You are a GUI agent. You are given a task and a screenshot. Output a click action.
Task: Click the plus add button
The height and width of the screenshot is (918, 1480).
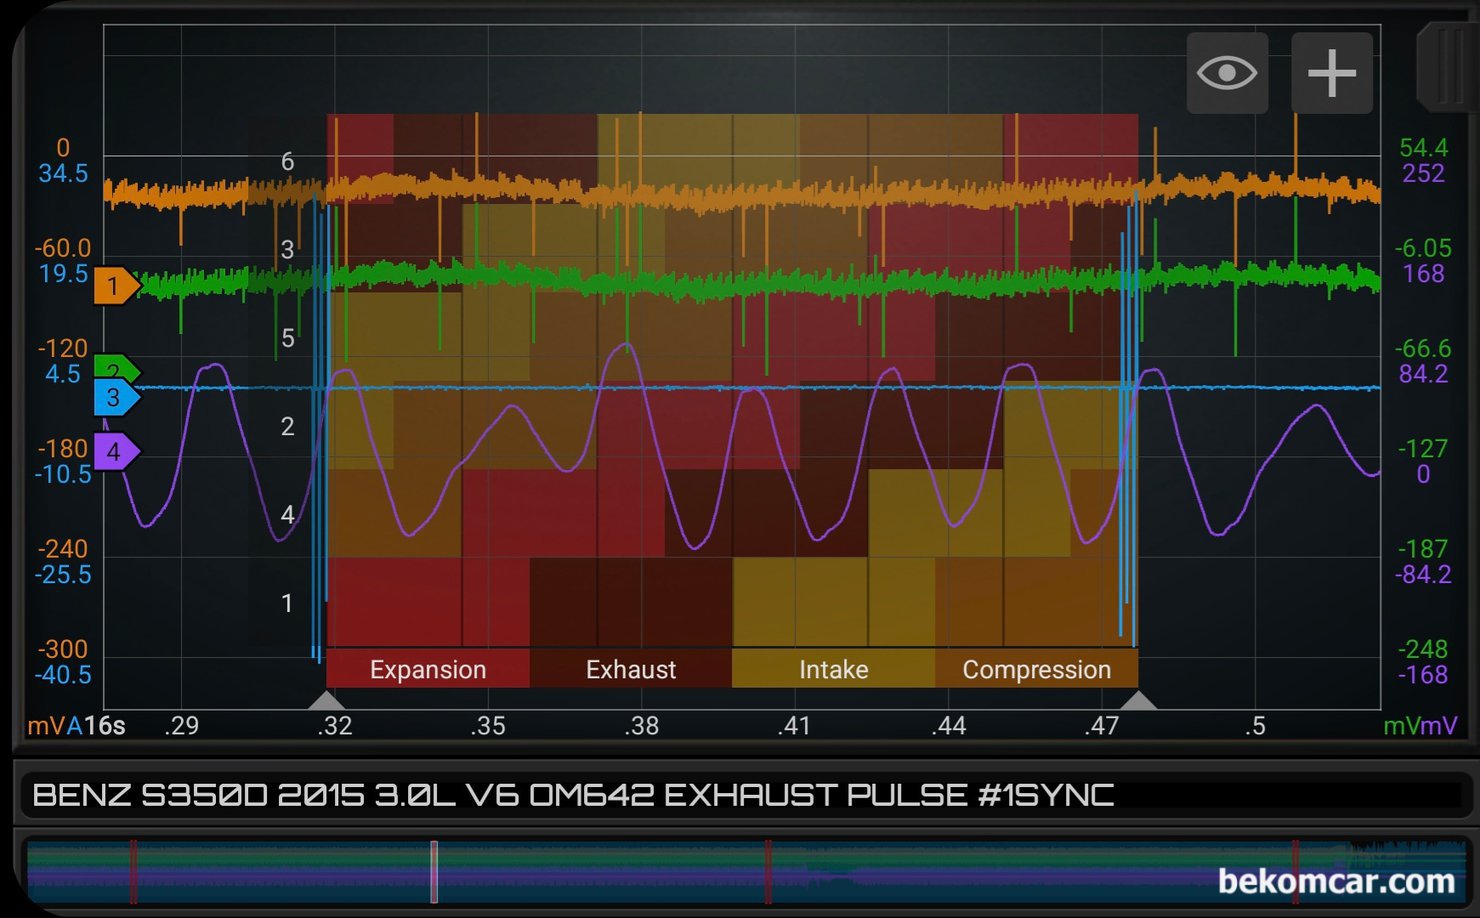pos(1332,73)
